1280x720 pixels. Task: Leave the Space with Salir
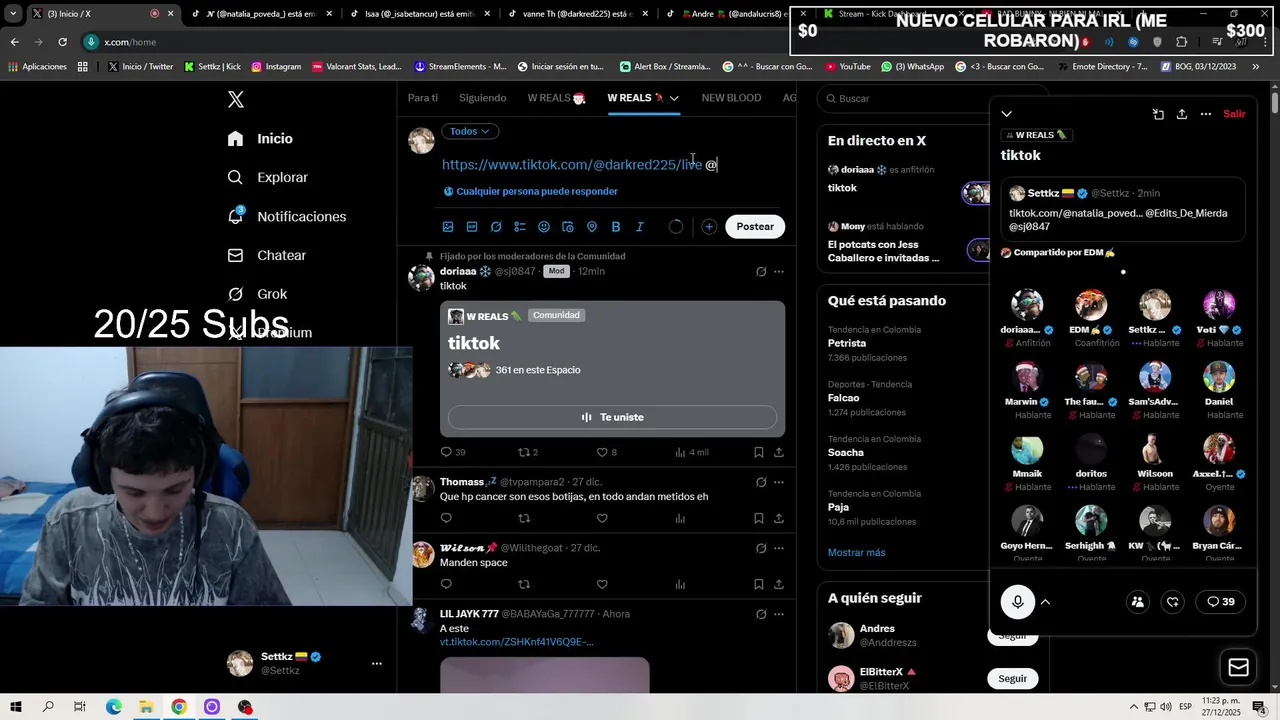point(1235,114)
